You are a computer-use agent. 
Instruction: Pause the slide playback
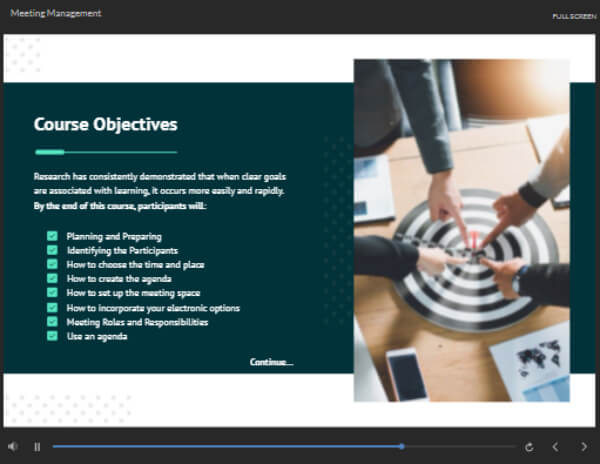point(37,447)
